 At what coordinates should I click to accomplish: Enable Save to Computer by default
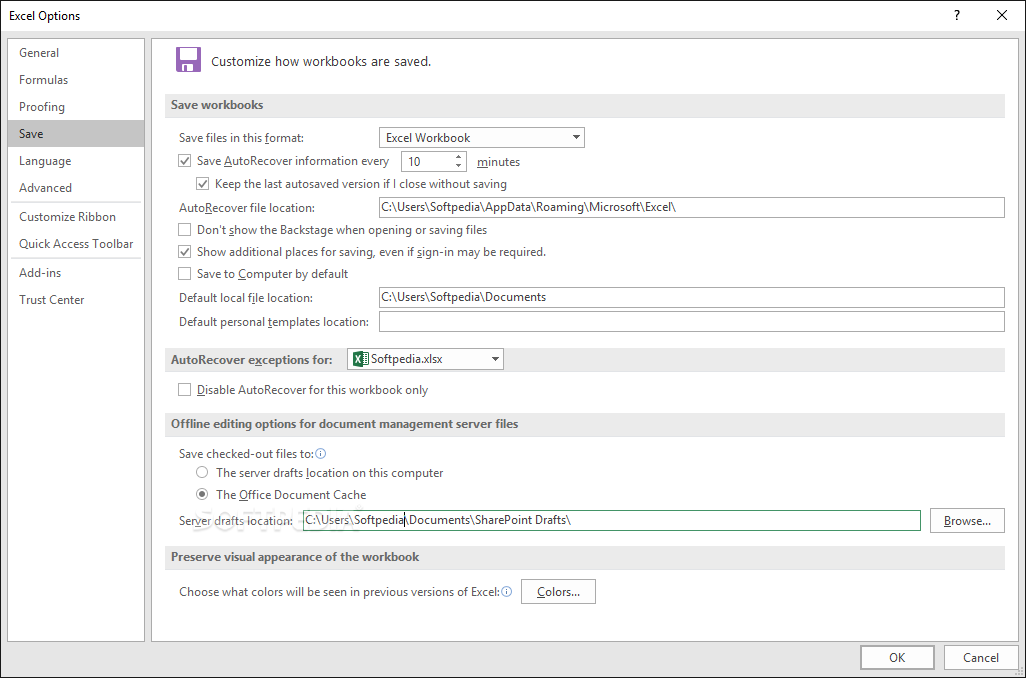click(x=185, y=274)
